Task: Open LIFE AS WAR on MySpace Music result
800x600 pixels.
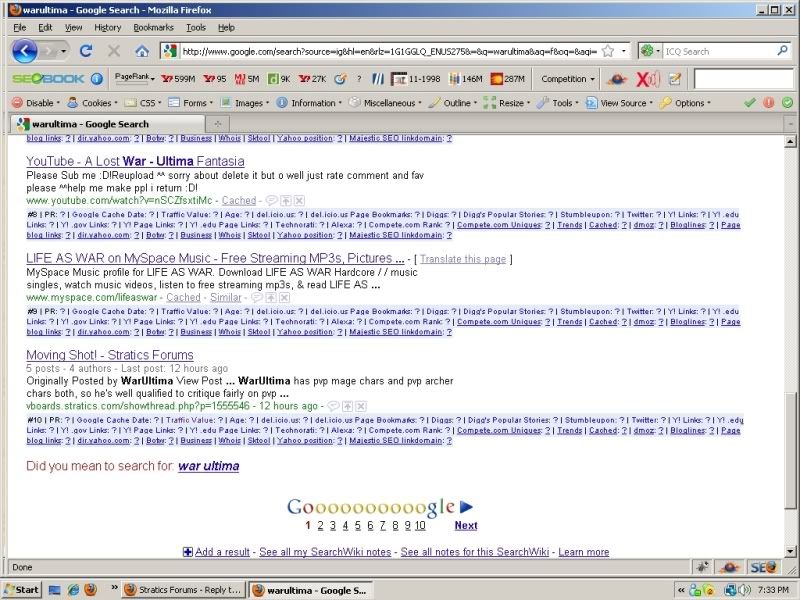Action: (x=215, y=258)
